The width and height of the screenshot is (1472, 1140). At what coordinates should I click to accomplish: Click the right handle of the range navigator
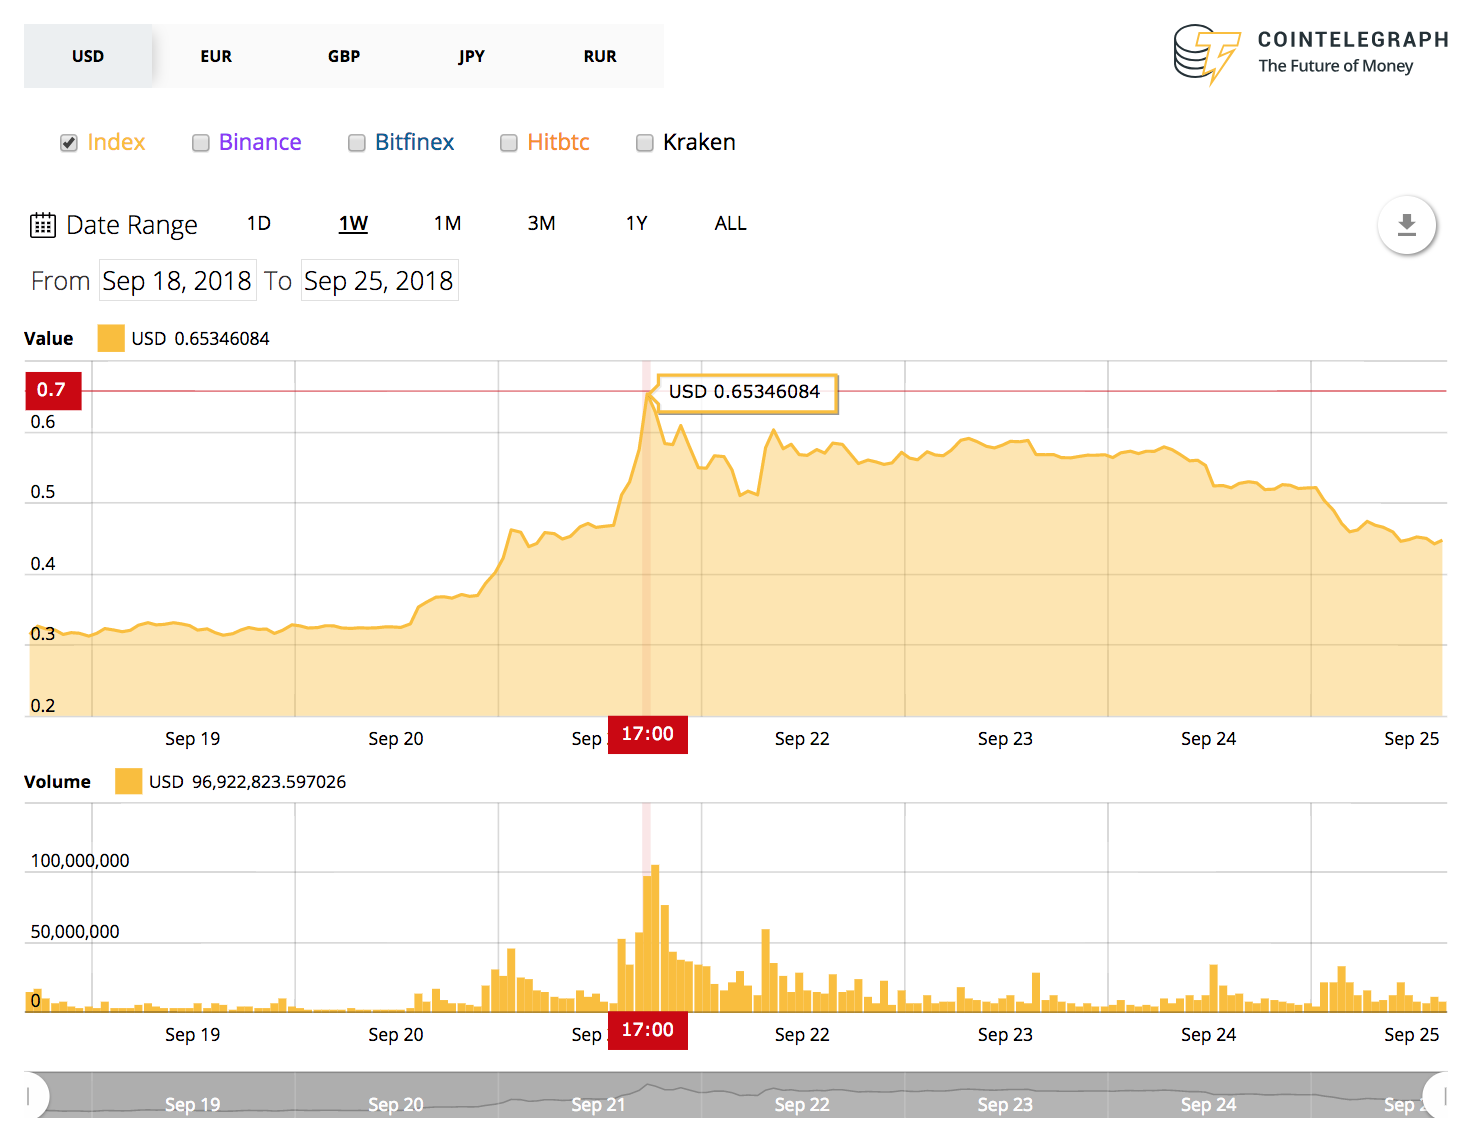tap(1436, 1096)
